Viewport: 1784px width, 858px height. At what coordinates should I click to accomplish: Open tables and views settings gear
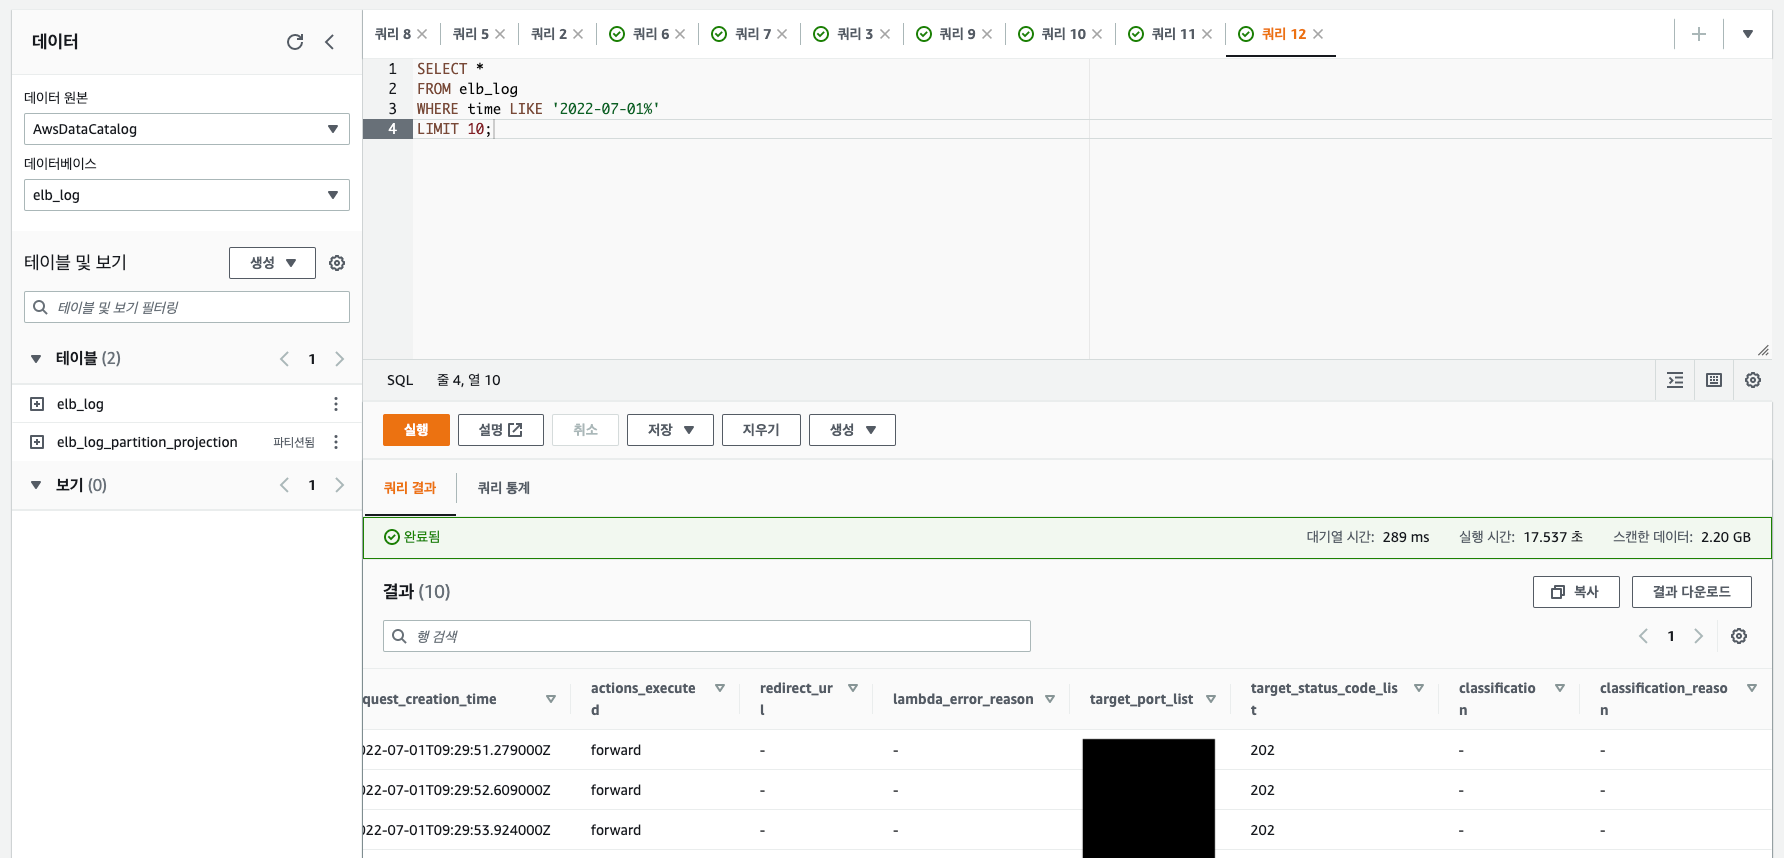click(x=337, y=263)
